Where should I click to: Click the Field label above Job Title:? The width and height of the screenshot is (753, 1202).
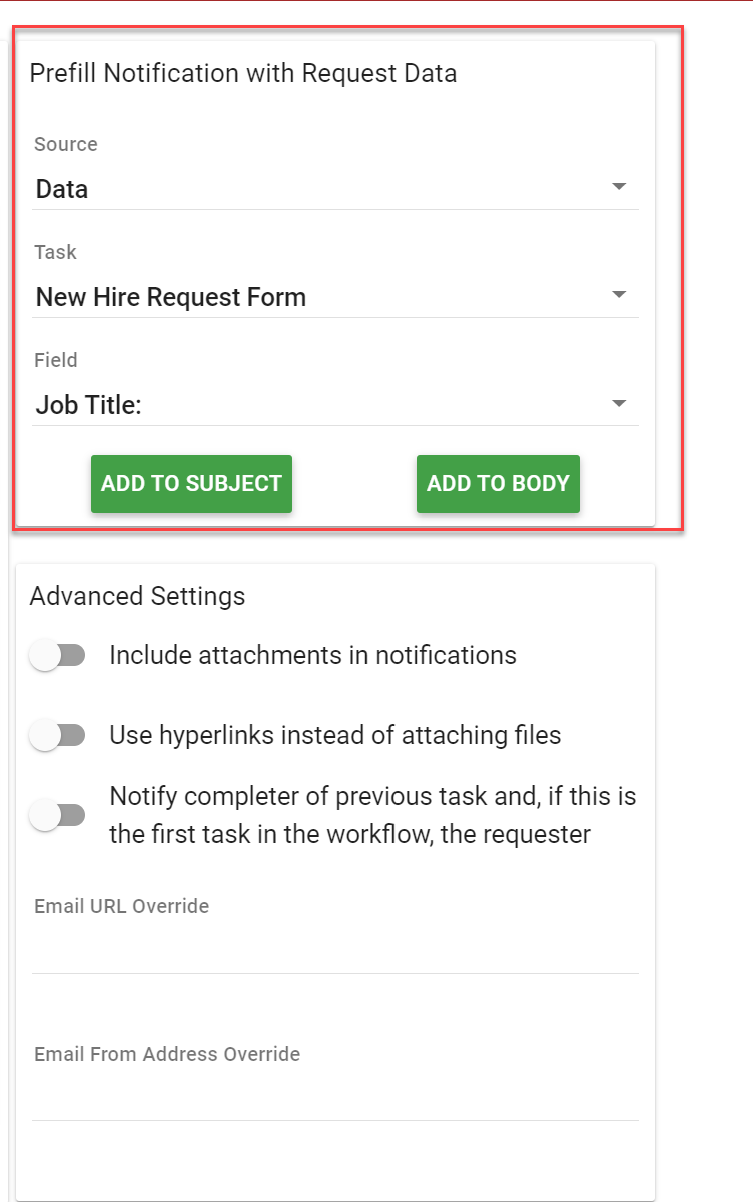[56, 360]
